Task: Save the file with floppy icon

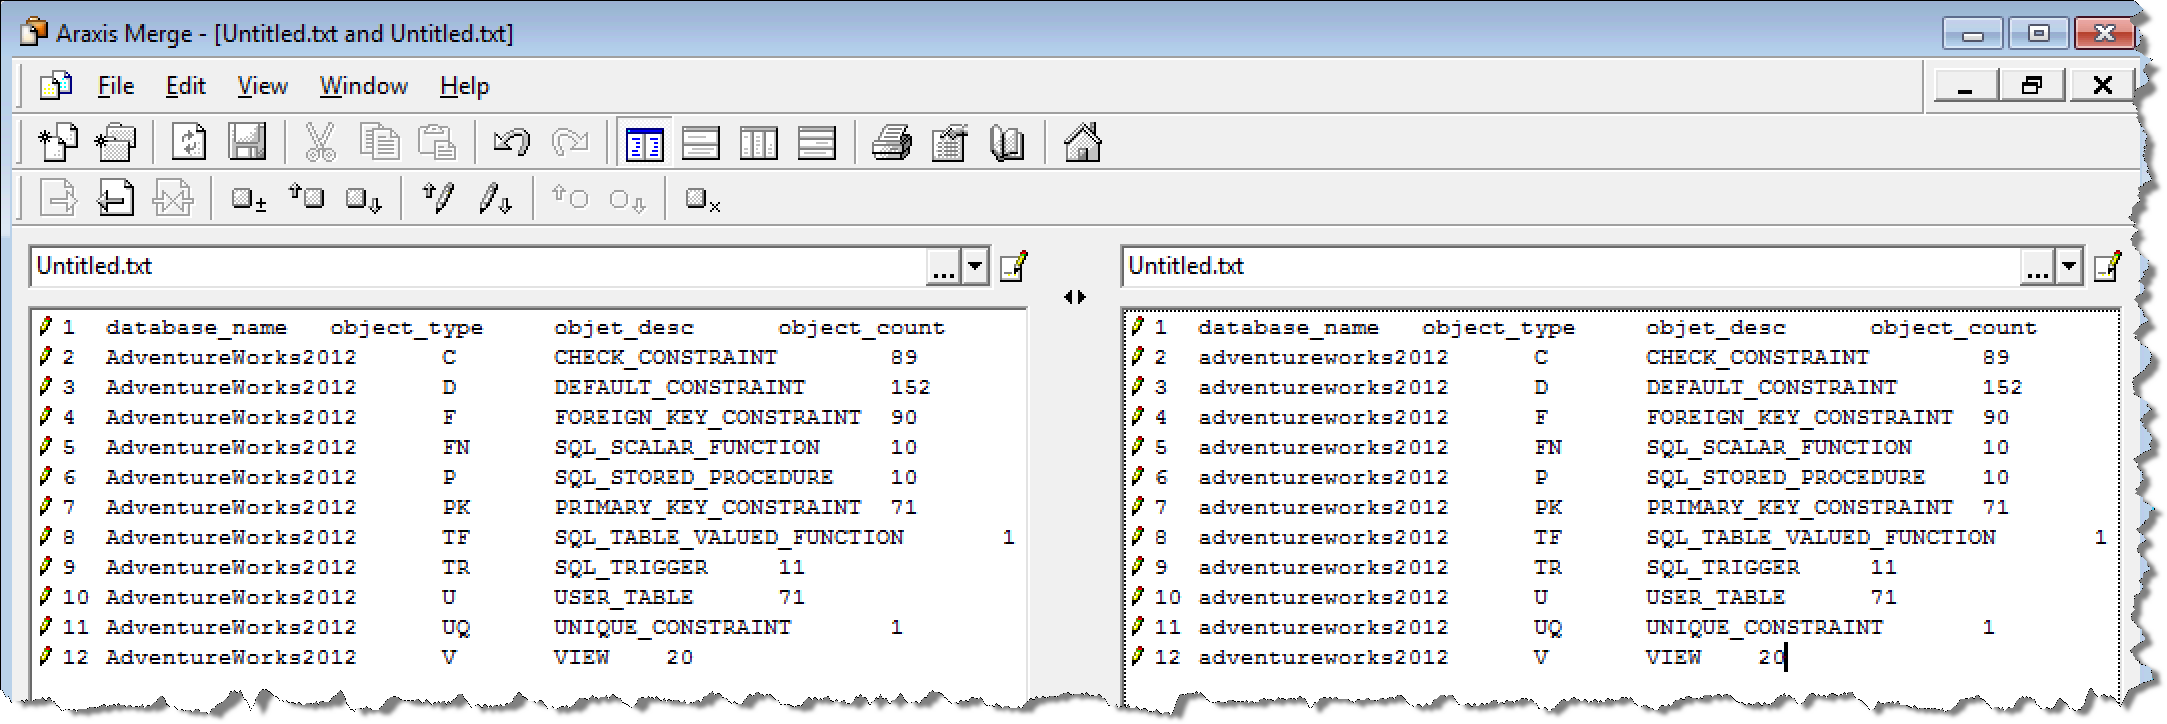Action: click(247, 142)
